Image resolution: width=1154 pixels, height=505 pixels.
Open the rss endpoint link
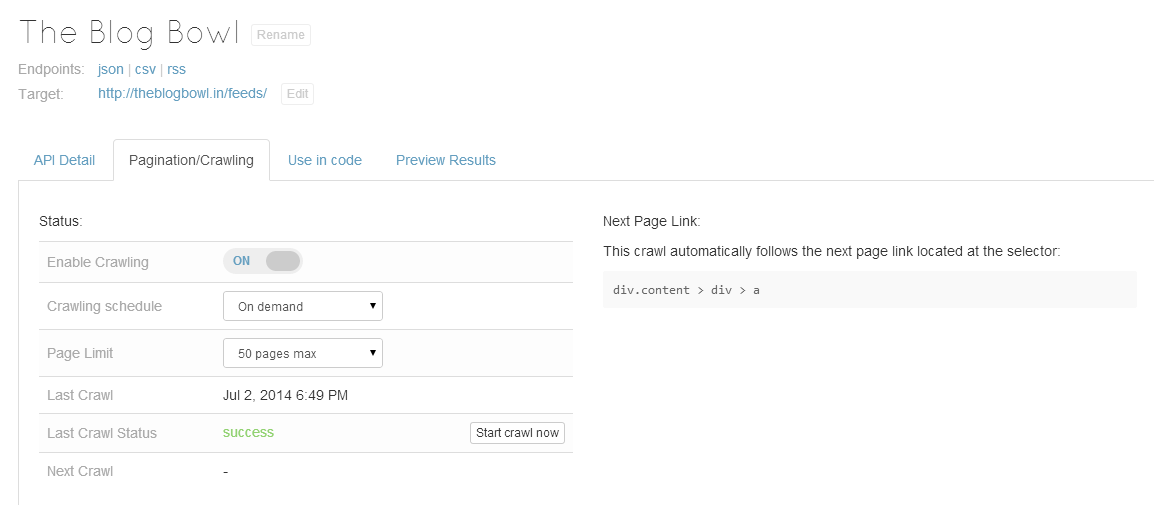click(x=176, y=69)
